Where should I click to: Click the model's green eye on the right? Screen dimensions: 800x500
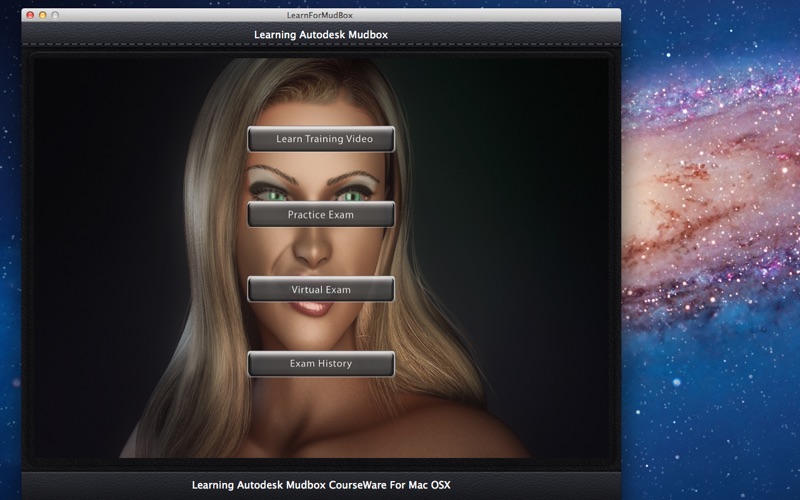tap(352, 194)
